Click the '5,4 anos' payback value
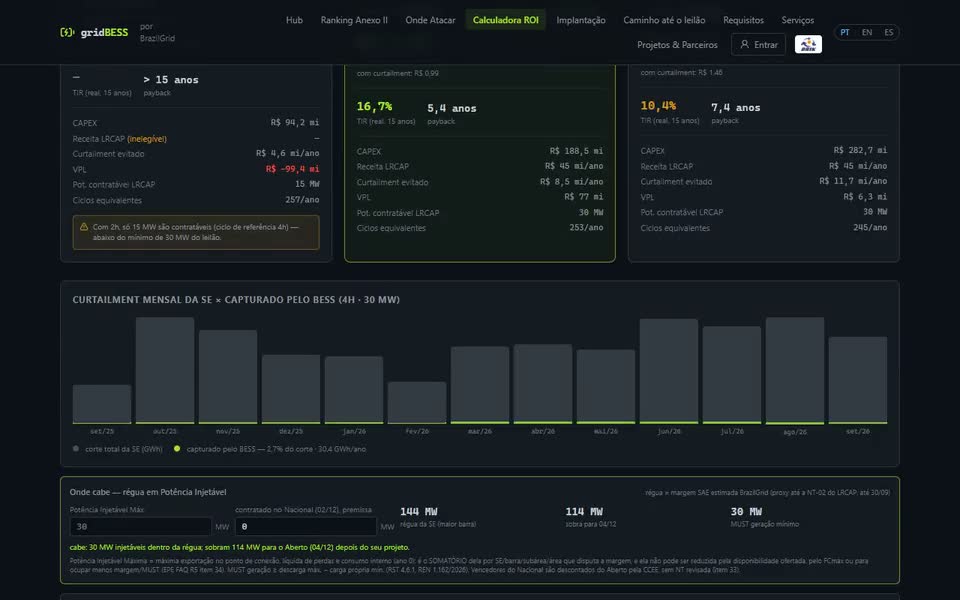The height and width of the screenshot is (600, 960). tap(452, 108)
